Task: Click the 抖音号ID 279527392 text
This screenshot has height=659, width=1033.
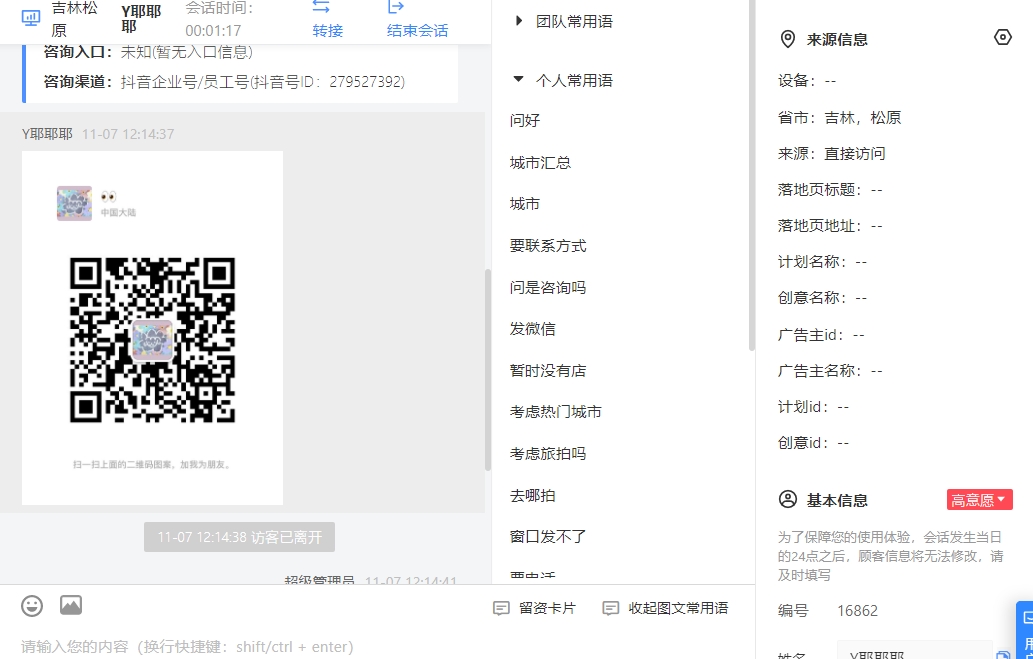Action: 329,82
